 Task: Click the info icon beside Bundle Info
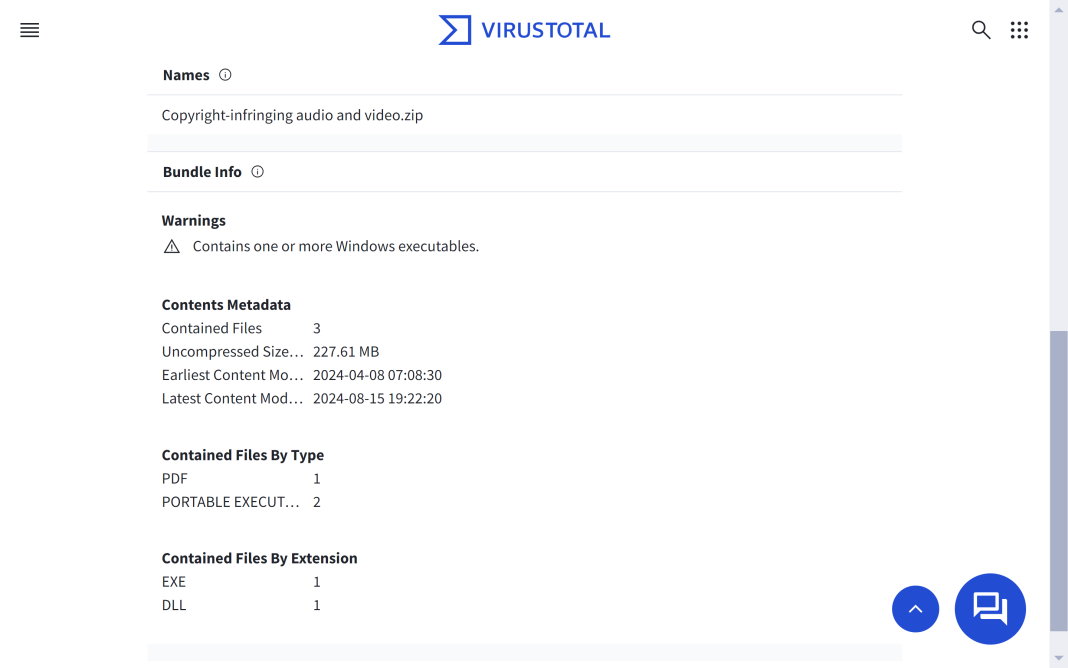click(257, 171)
